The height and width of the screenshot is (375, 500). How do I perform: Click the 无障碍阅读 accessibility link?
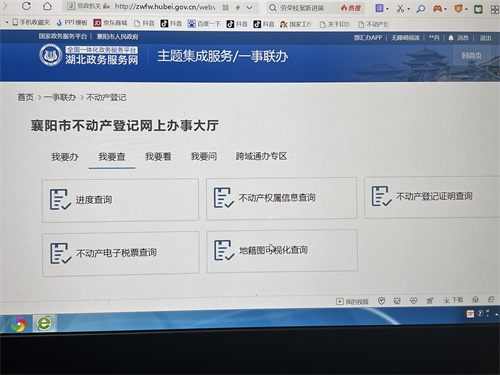[405, 38]
